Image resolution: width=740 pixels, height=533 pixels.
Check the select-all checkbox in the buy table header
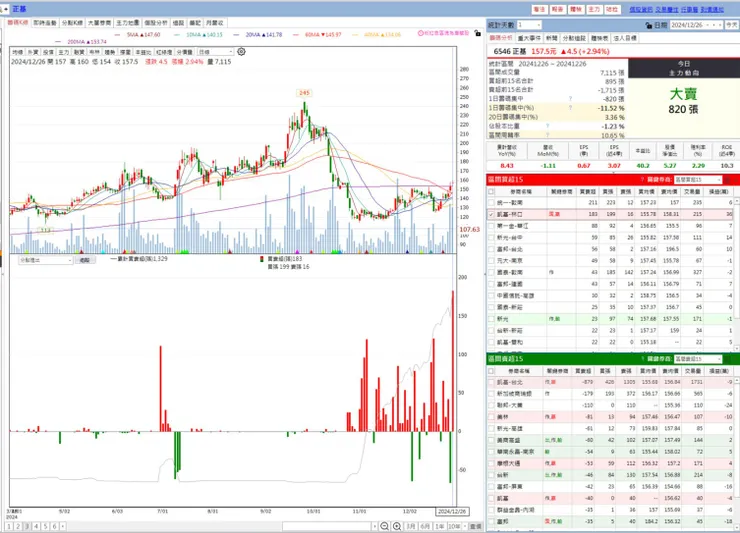[491, 192]
